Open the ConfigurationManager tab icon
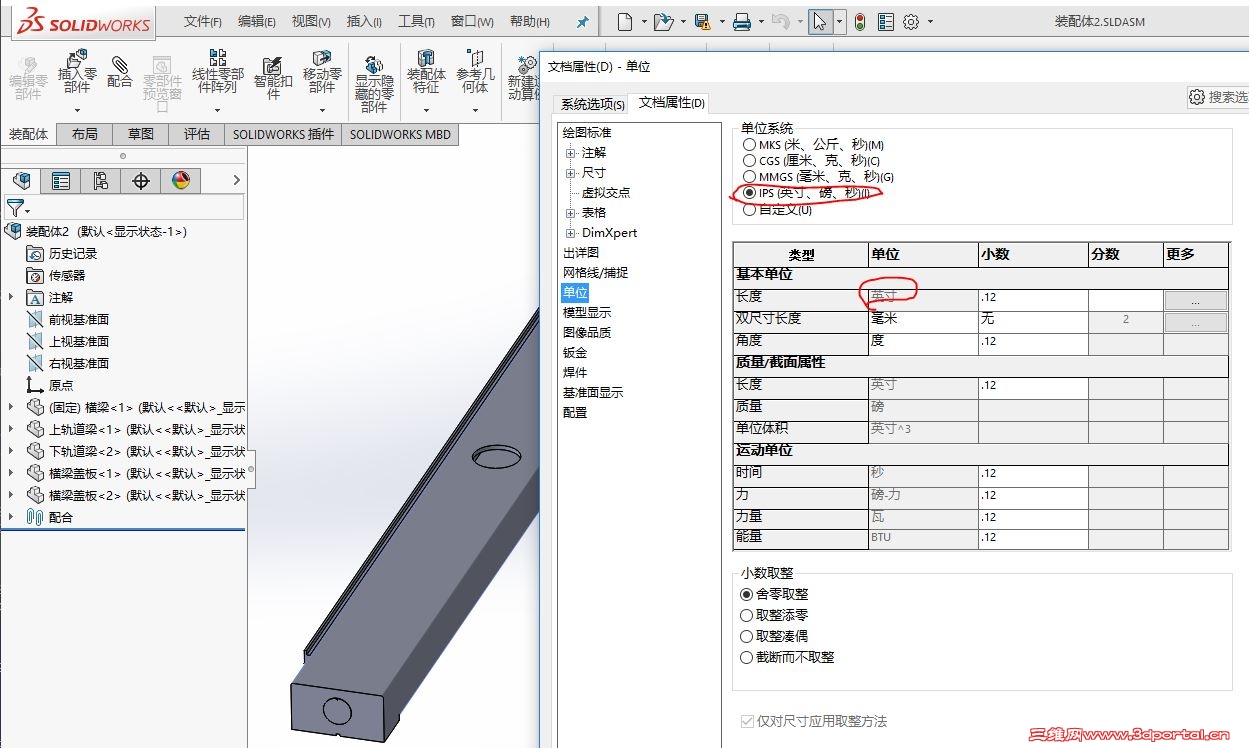The width and height of the screenshot is (1249, 748). [101, 180]
